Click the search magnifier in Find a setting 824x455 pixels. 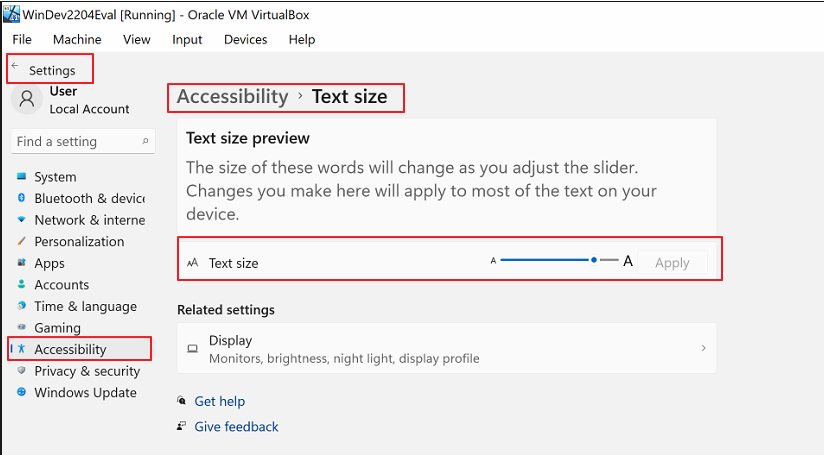(x=146, y=142)
